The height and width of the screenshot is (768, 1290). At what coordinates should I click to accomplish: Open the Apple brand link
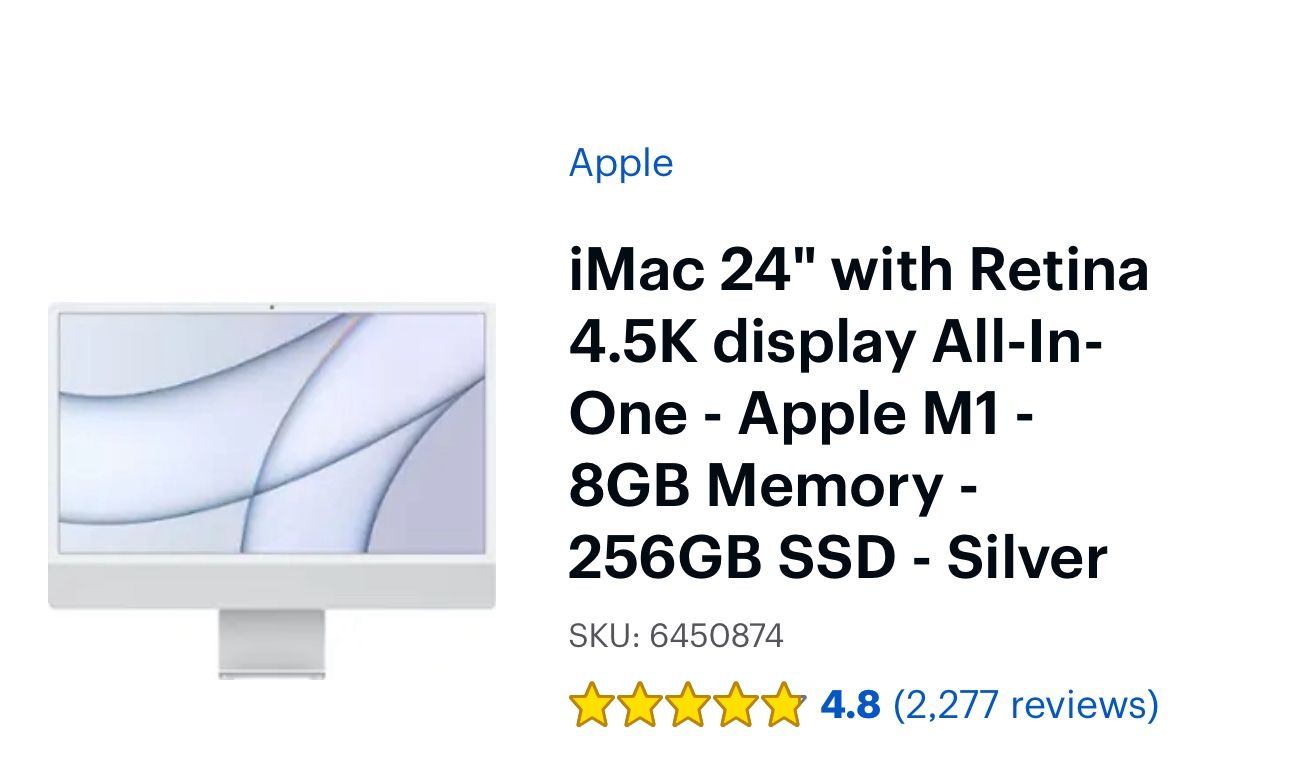tap(621, 164)
